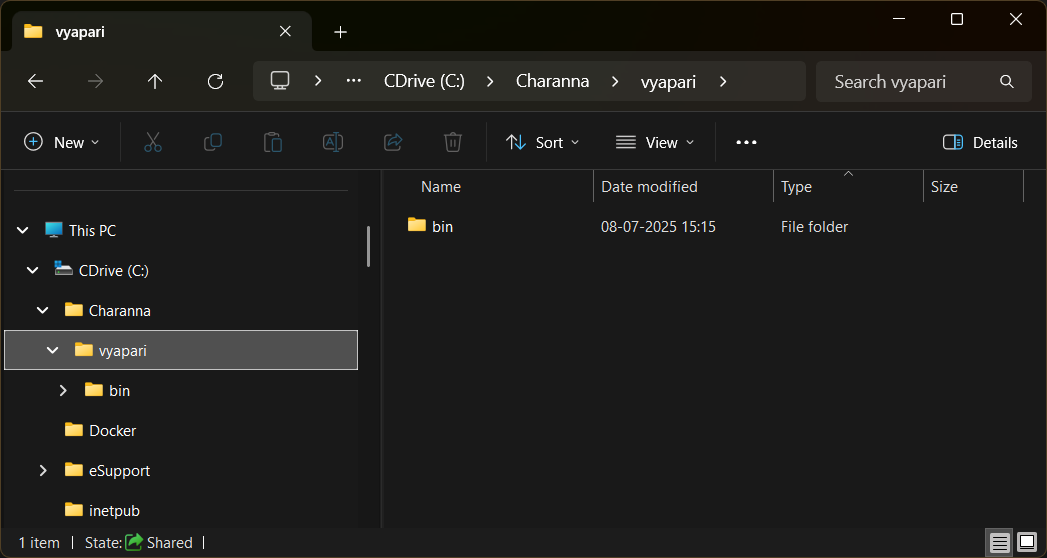The height and width of the screenshot is (558, 1047).
Task: Select Docker folder in the tree
Action: pos(112,431)
